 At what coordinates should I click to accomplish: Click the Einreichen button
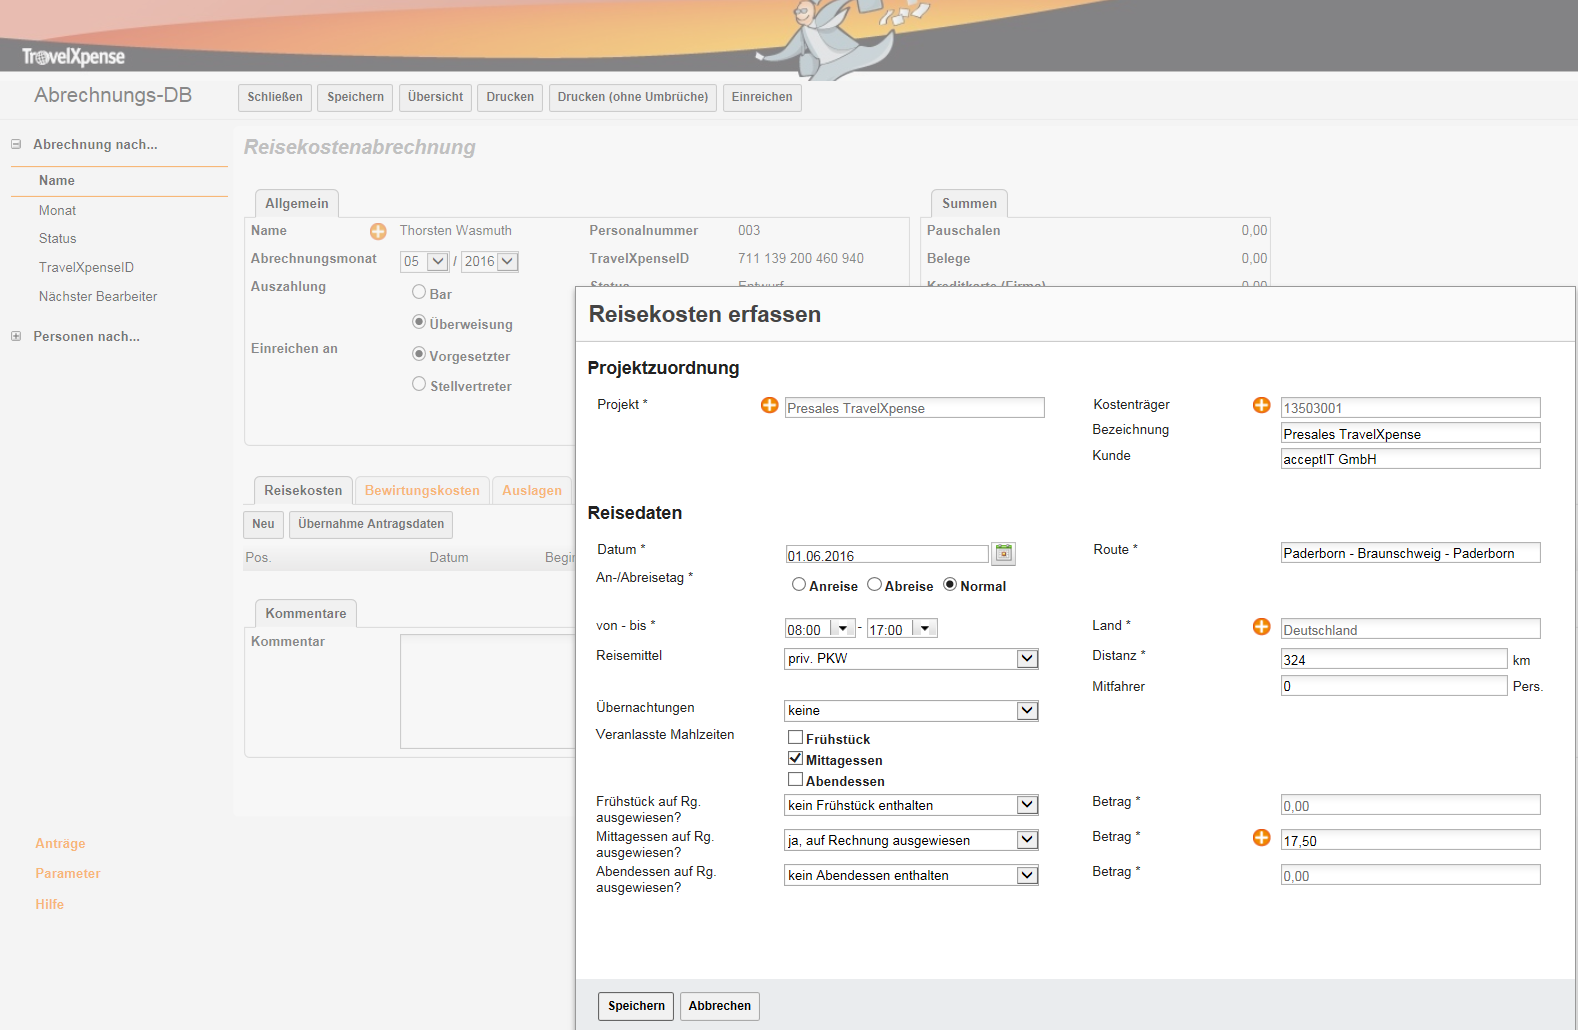click(x=762, y=97)
